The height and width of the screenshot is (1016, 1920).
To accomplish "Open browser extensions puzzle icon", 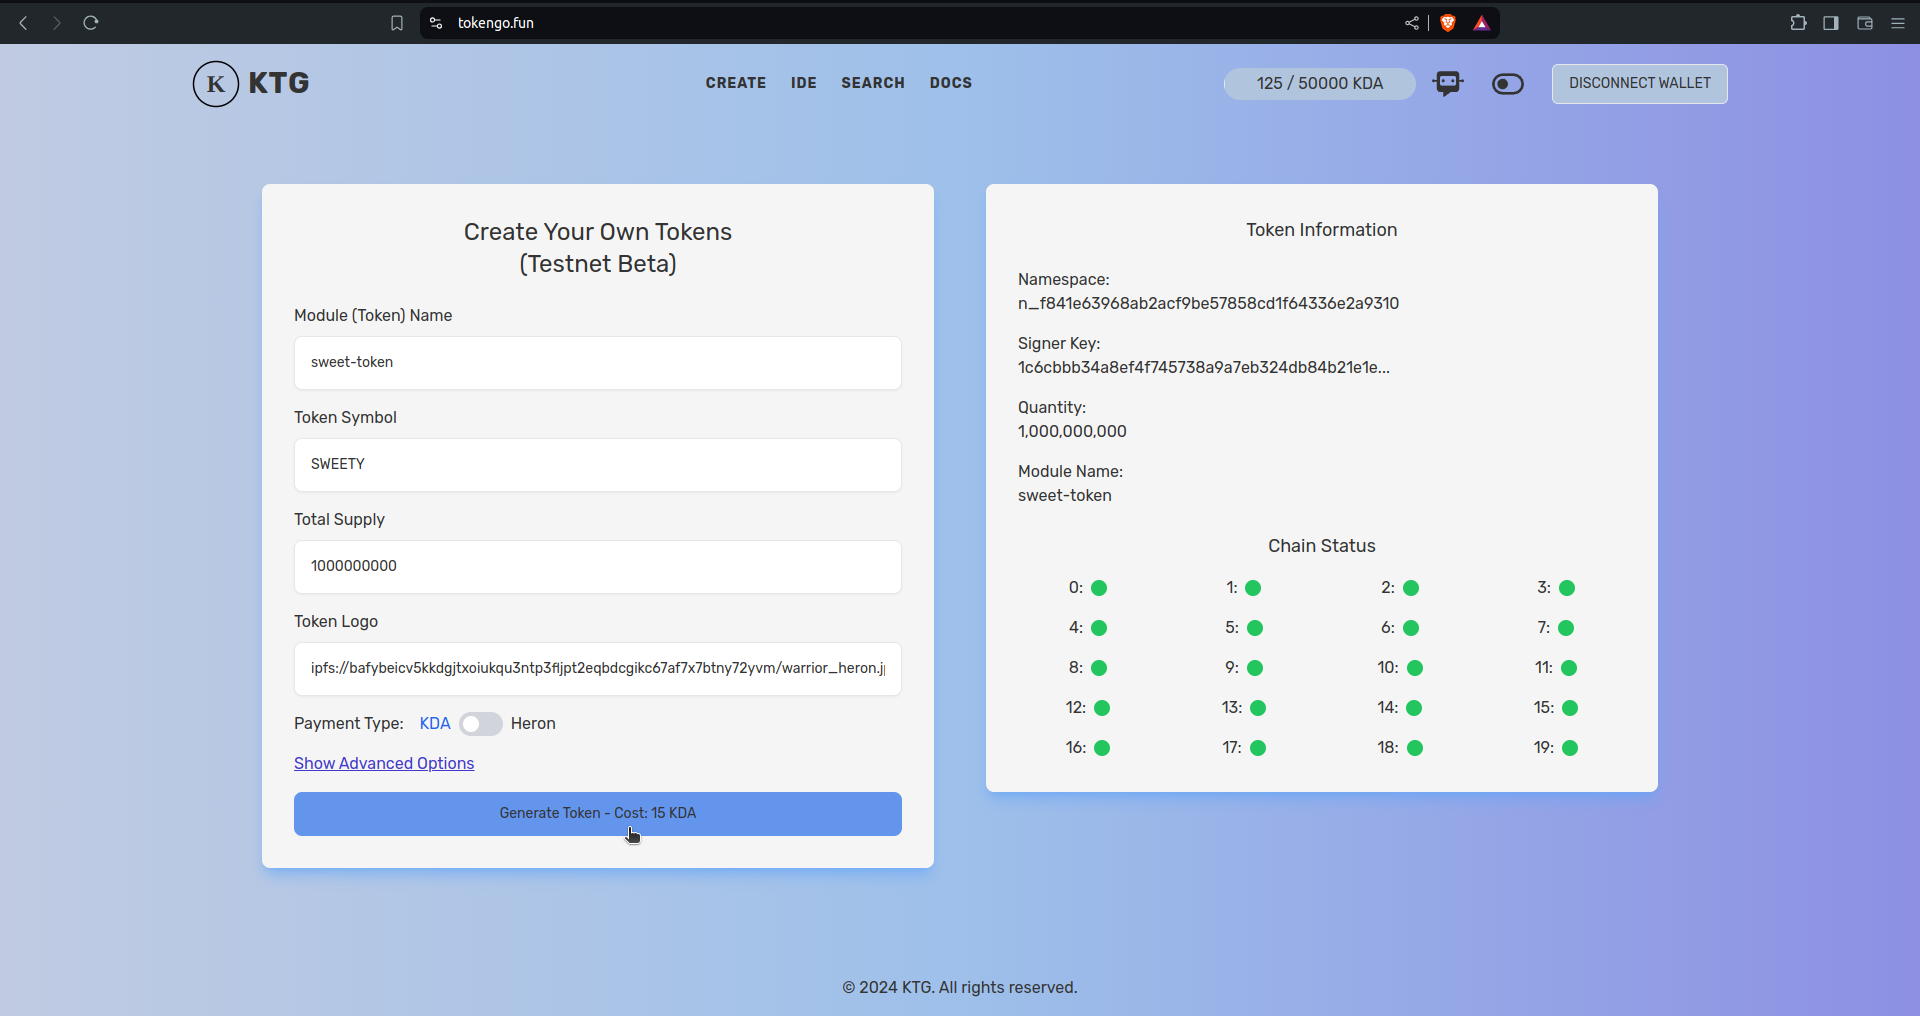I will (1798, 23).
